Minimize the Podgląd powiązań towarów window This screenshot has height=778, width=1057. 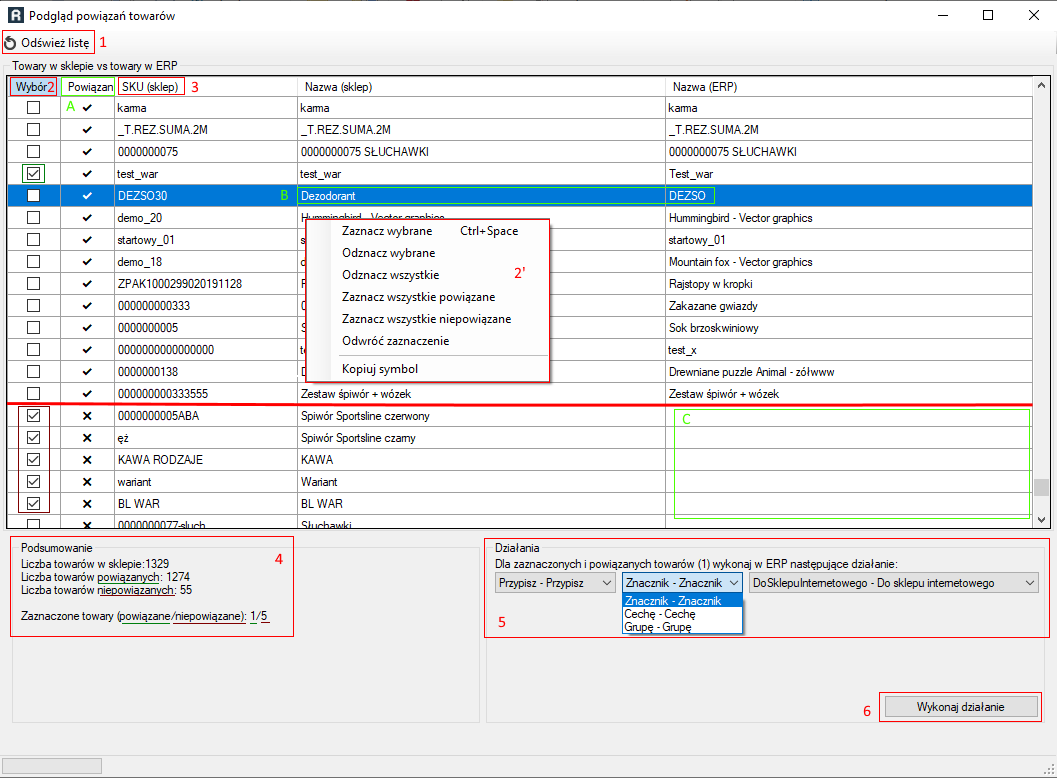942,15
